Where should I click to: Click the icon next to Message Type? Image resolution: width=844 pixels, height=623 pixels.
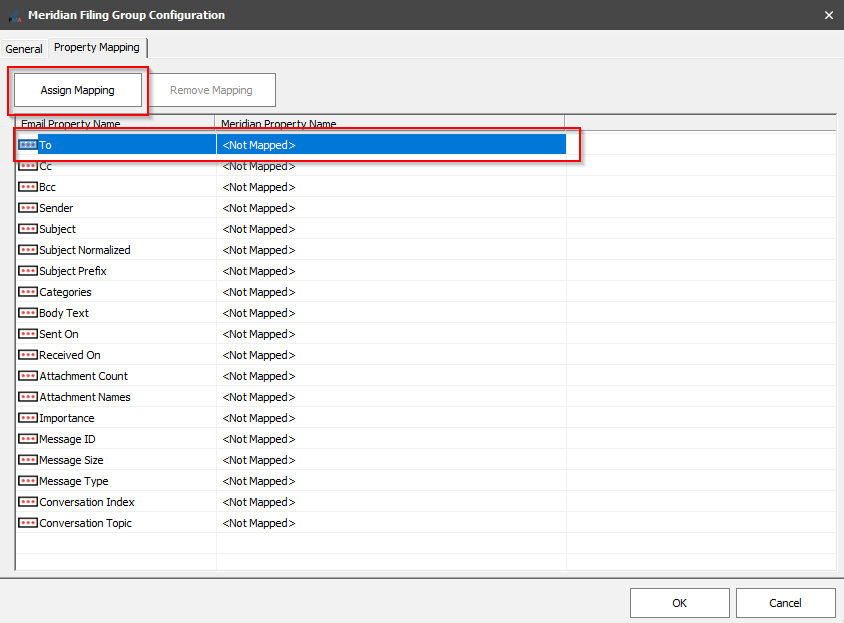pyautogui.click(x=27, y=481)
